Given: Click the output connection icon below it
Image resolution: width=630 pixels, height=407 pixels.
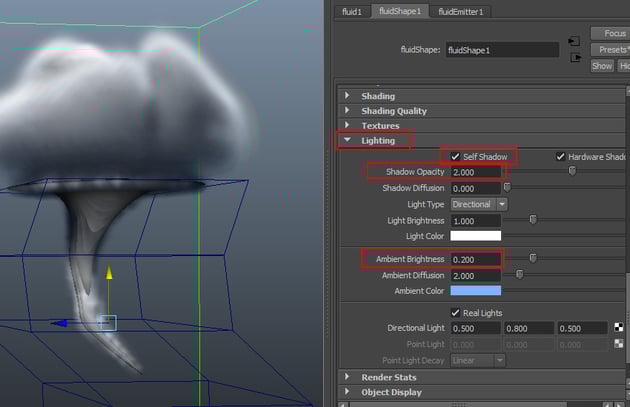Looking at the screenshot, I should pyautogui.click(x=574, y=58).
